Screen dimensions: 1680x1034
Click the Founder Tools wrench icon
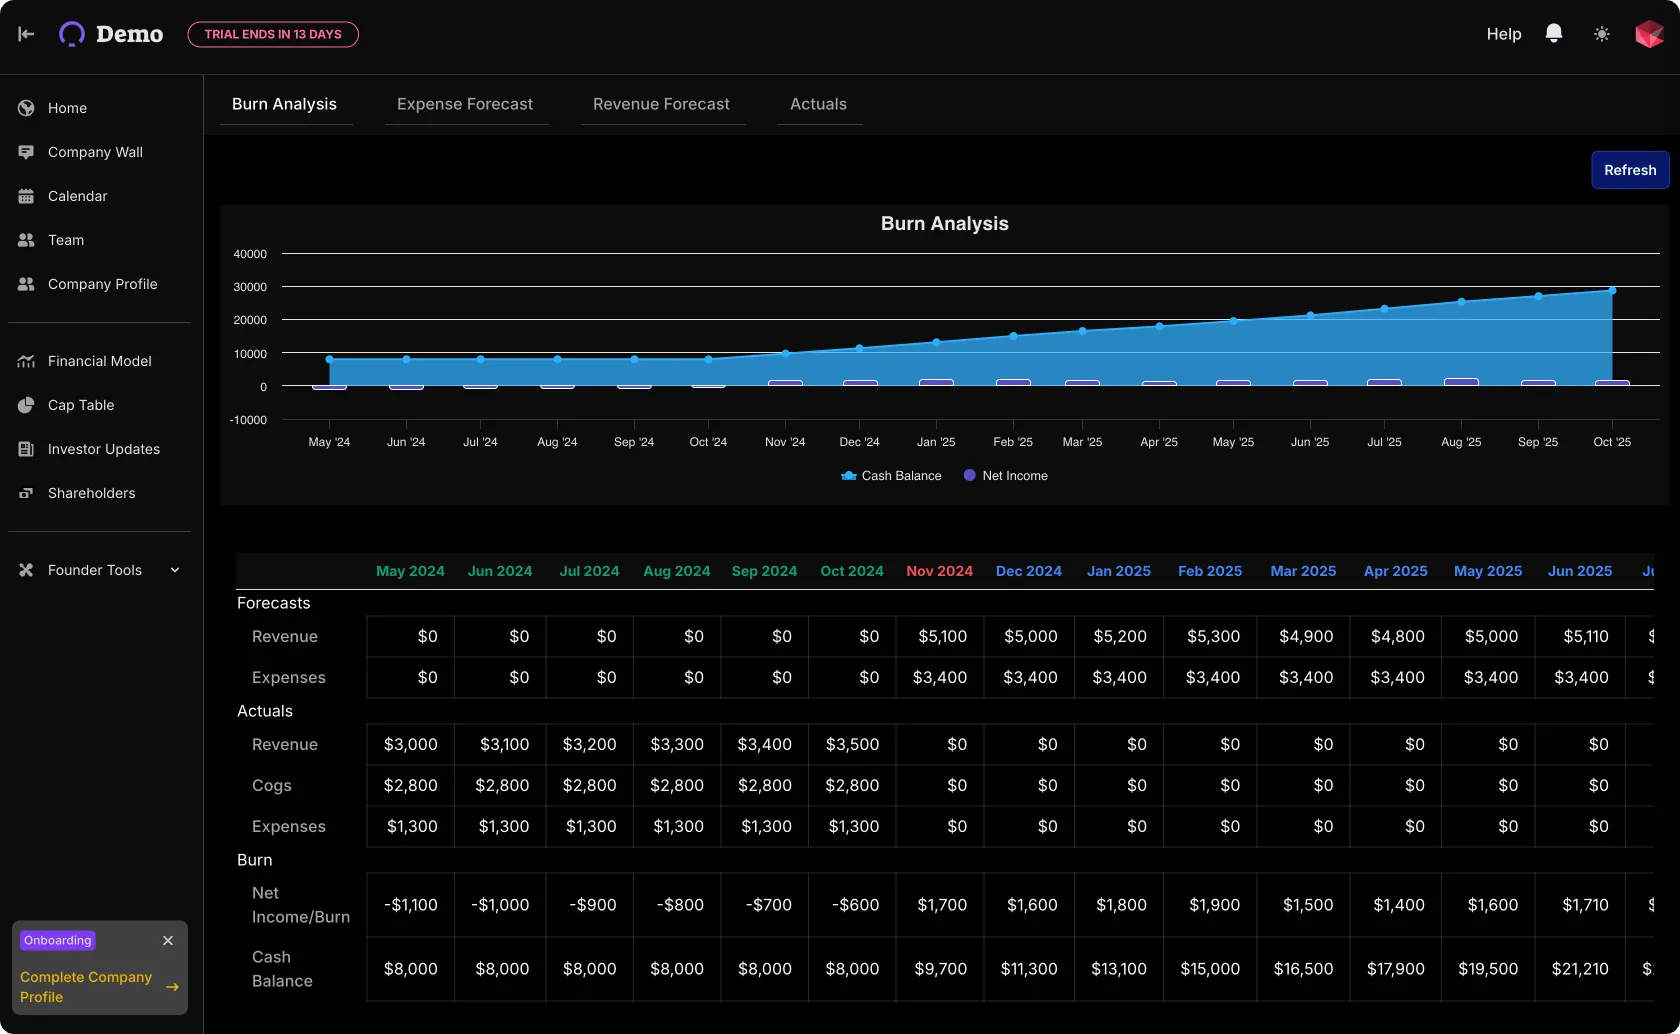click(26, 570)
